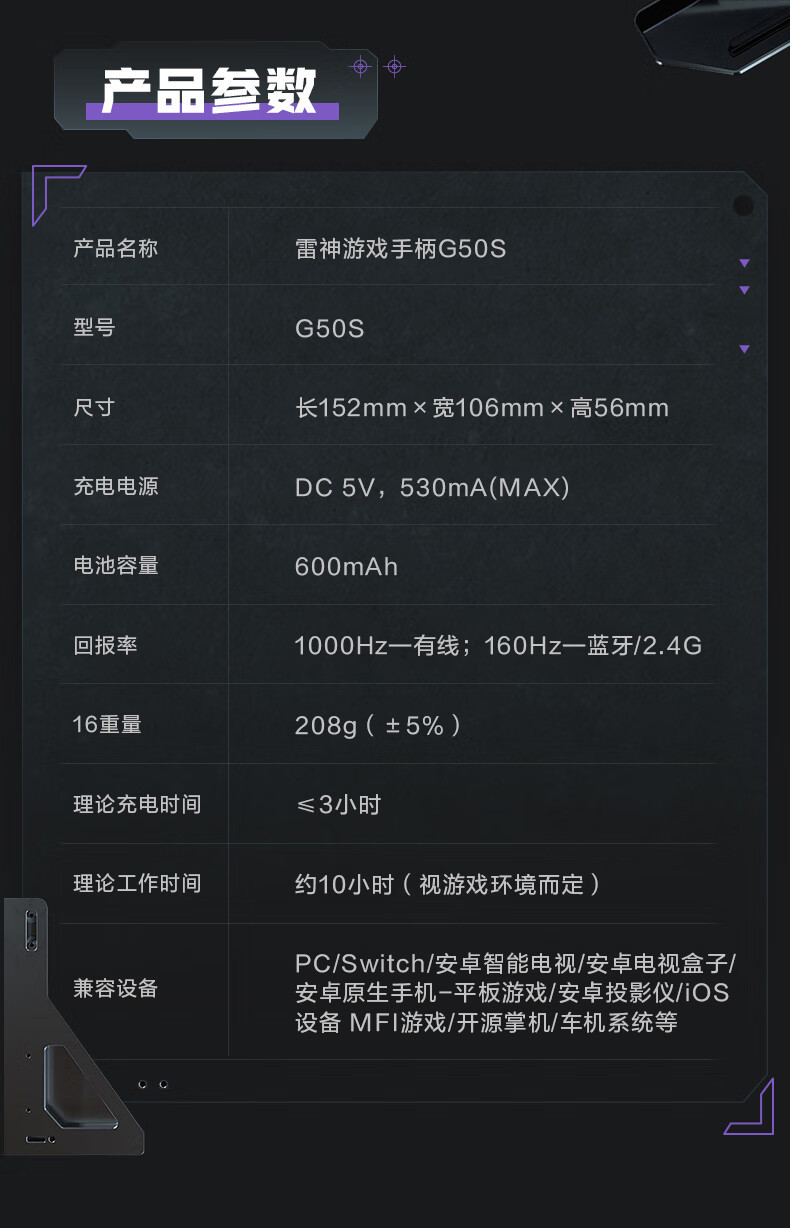Click the dark round dot in panel corner
Screen dimensions: 790x1228
pos(743,206)
